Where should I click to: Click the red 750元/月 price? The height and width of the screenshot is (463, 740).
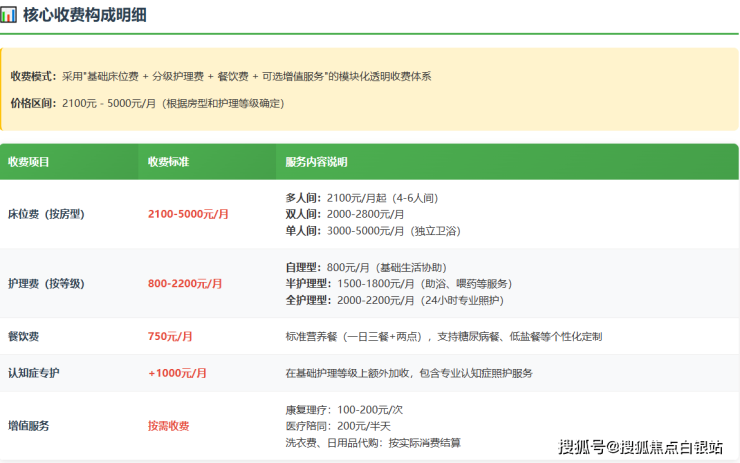[170, 337]
